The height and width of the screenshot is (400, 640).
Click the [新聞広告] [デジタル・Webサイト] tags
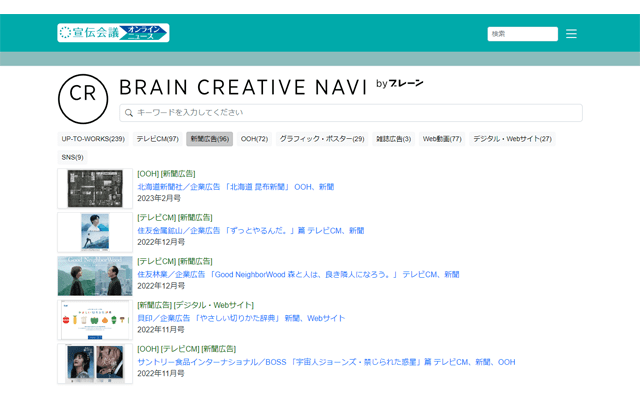(x=196, y=305)
